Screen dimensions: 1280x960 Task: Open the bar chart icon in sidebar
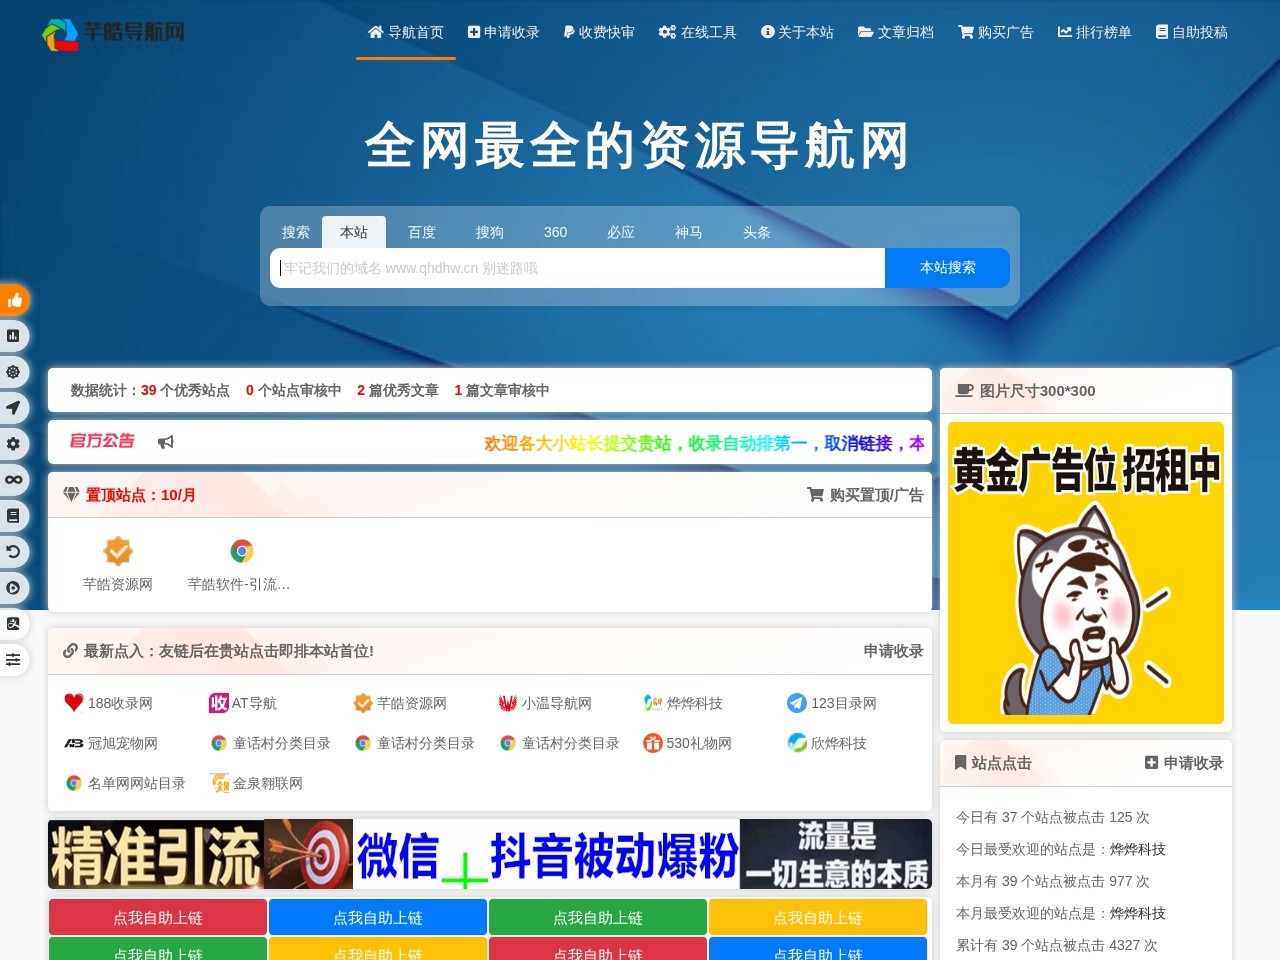[14, 336]
